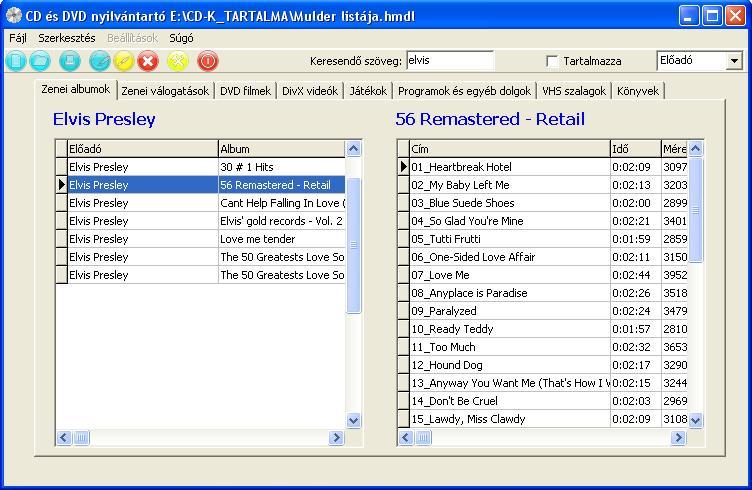Switch to the Játékok tab
This screenshot has width=752, height=490.
368,91
